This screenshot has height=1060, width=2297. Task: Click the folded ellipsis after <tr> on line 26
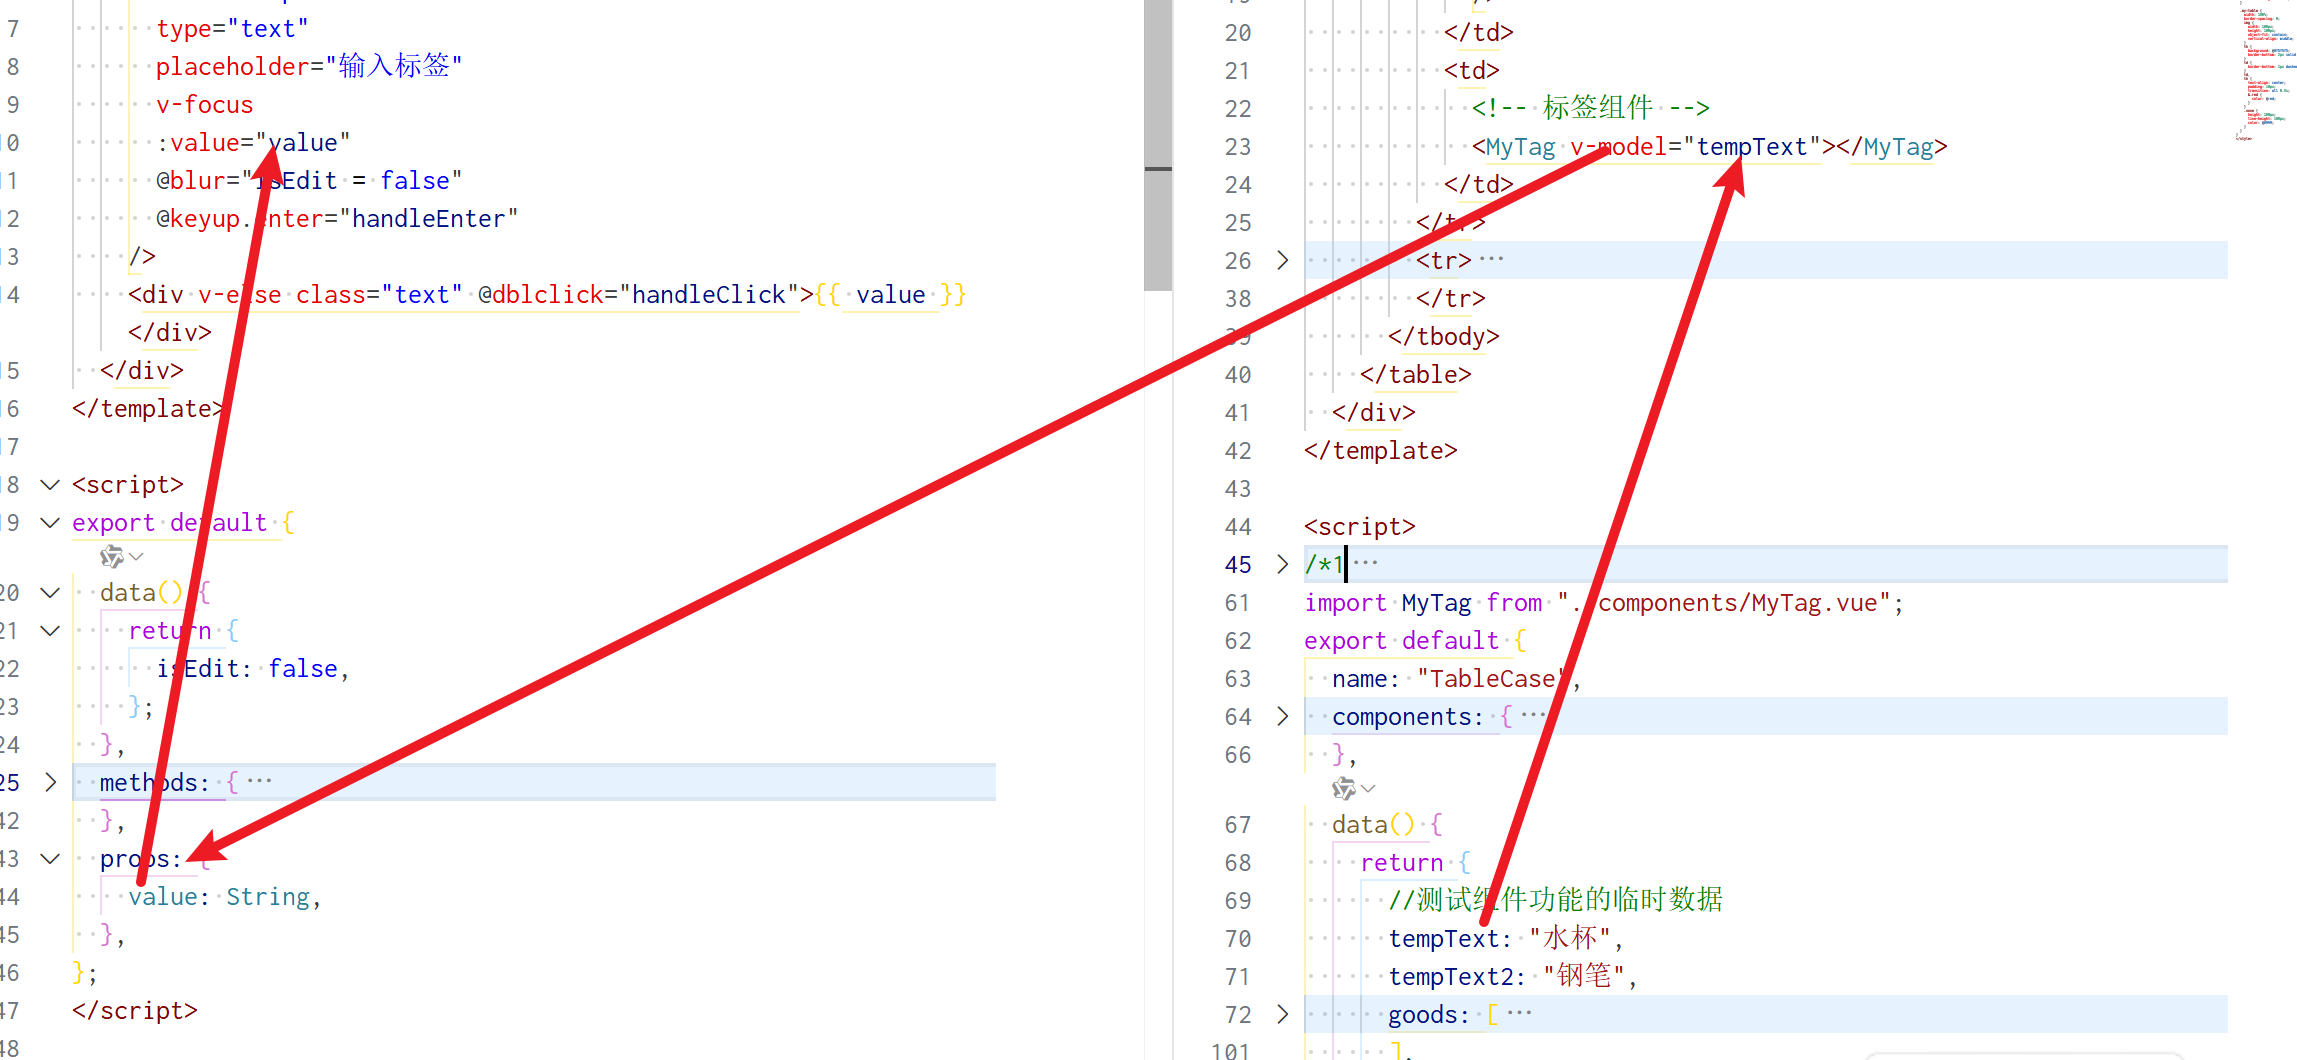(x=1491, y=259)
